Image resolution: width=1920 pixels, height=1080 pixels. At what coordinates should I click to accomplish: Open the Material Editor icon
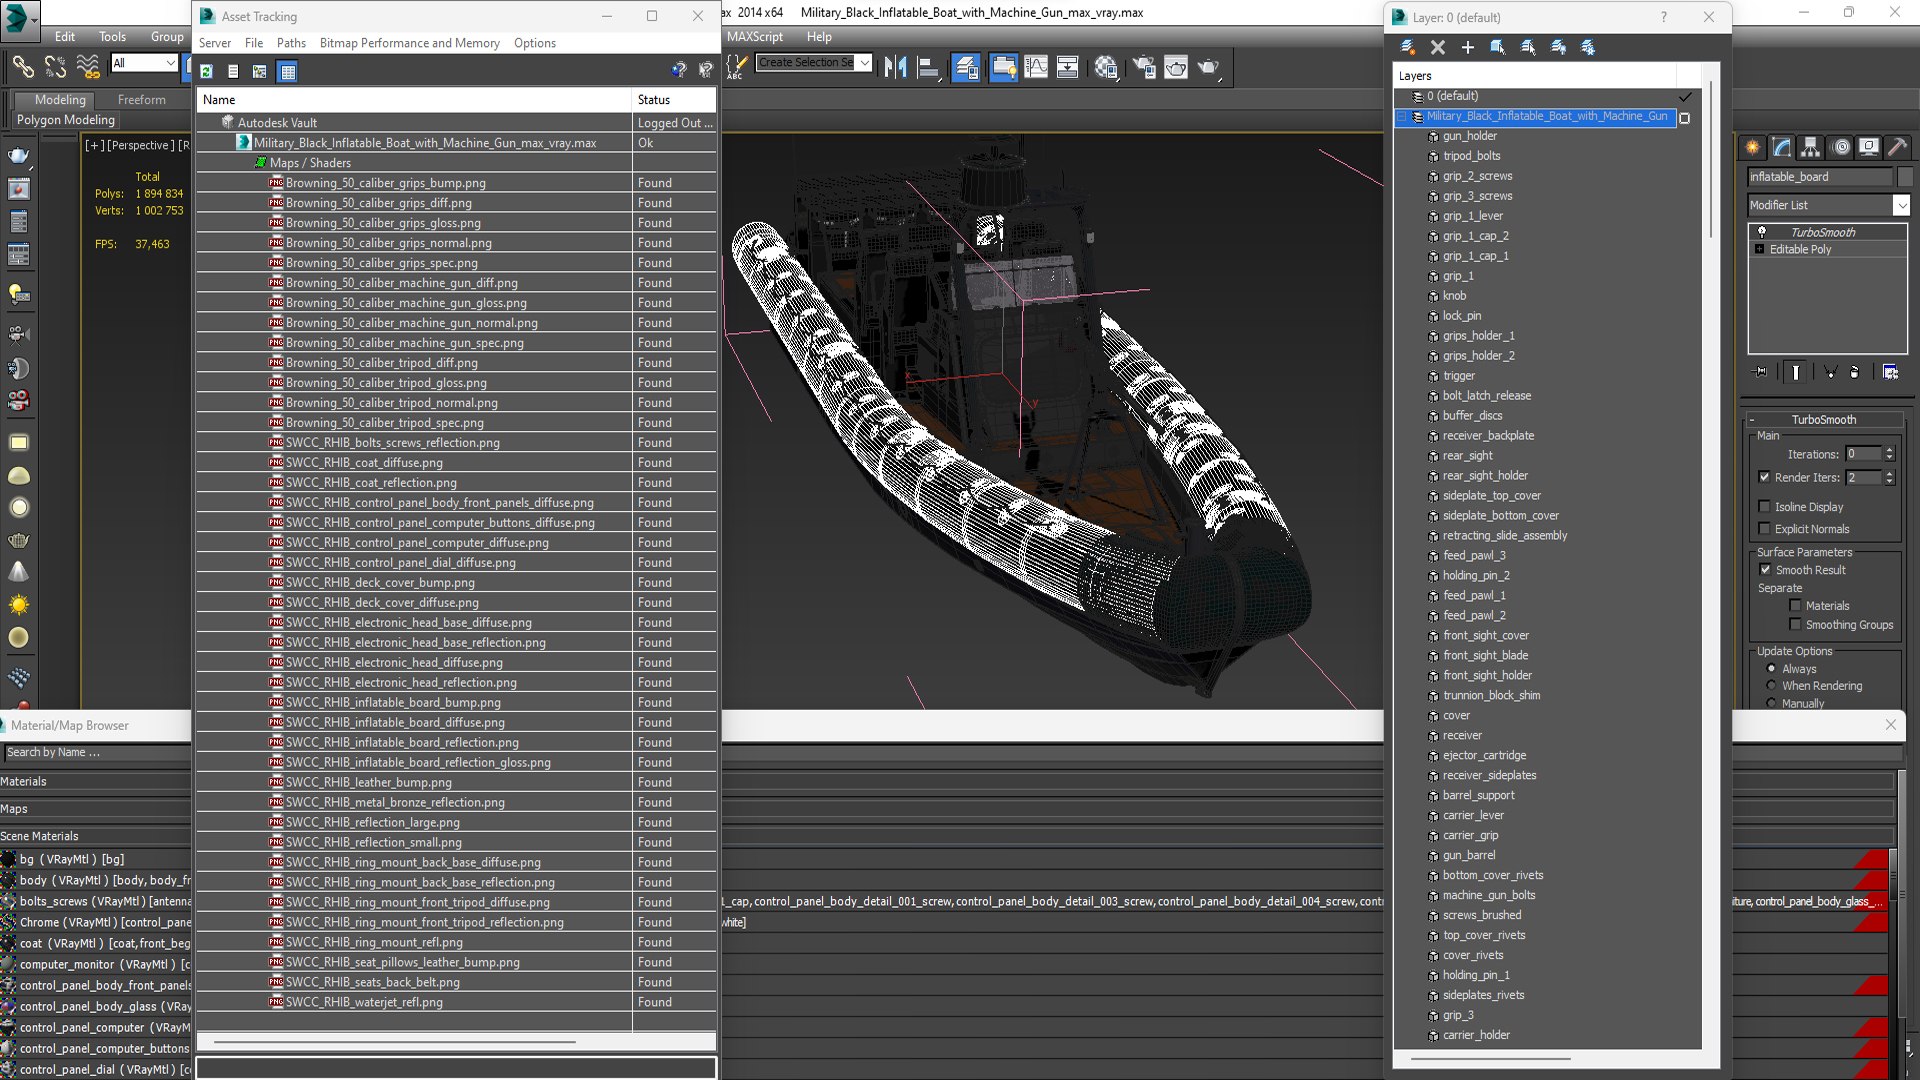[1106, 67]
